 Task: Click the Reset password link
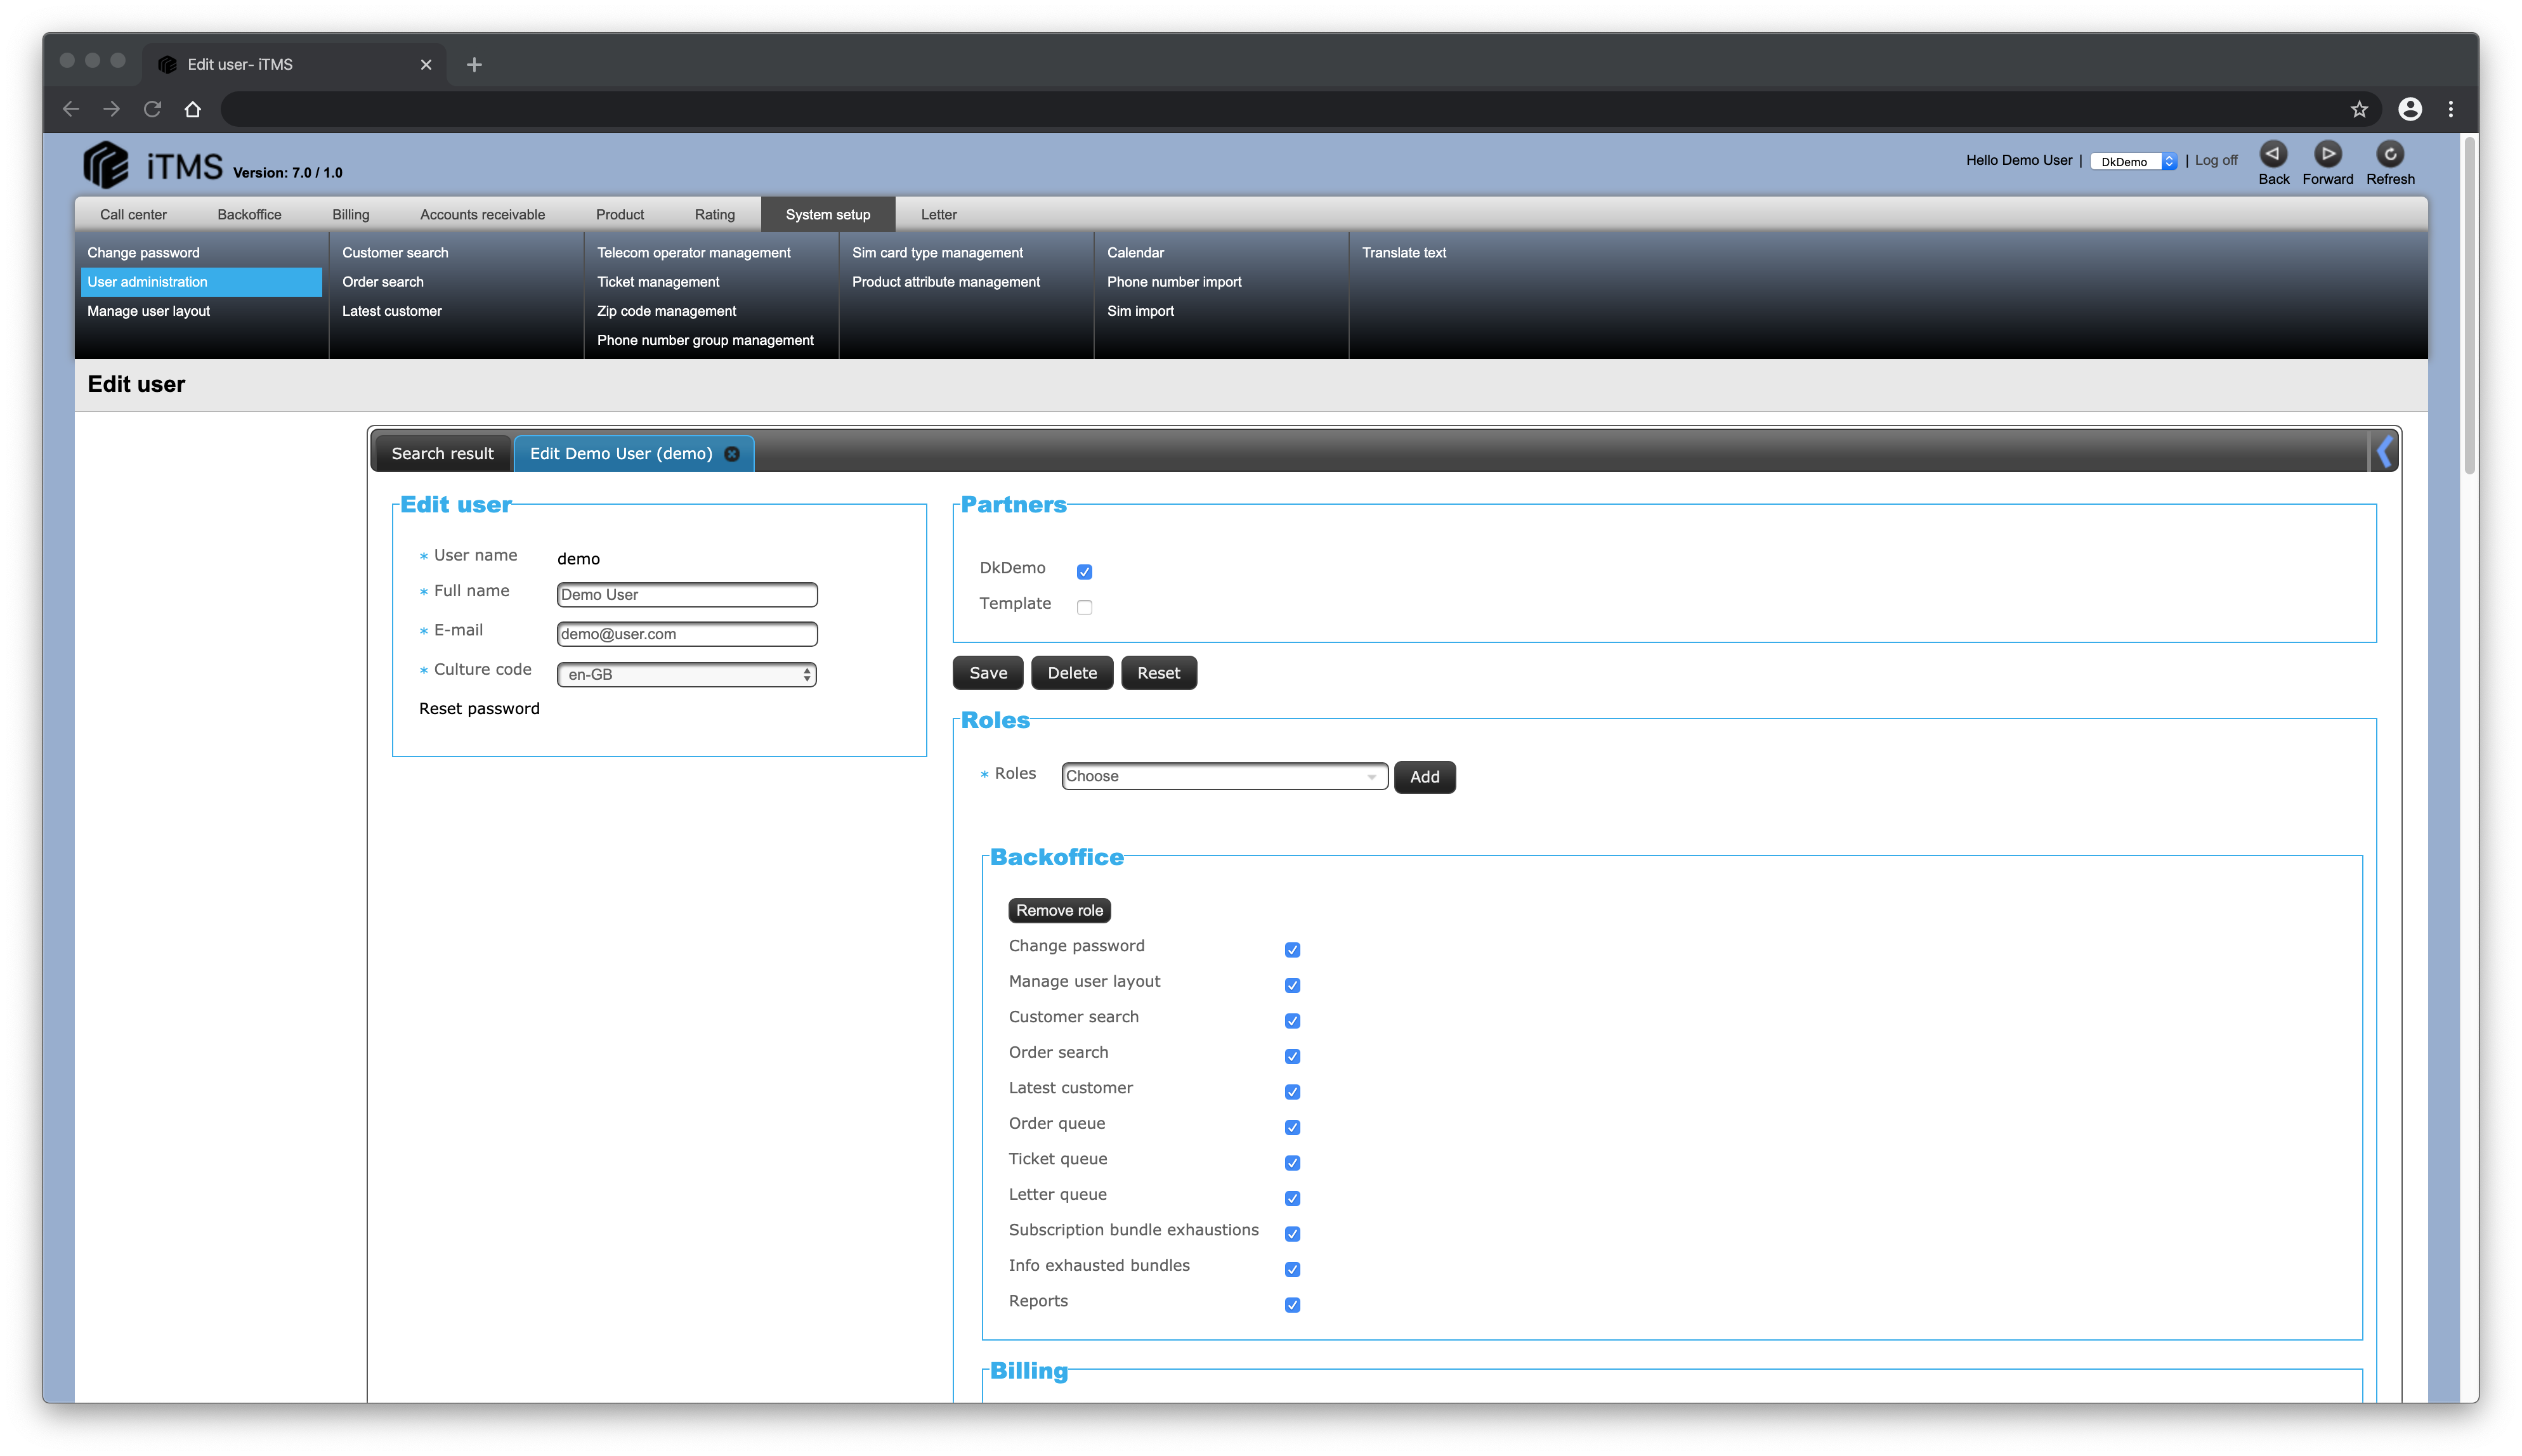pyautogui.click(x=478, y=709)
